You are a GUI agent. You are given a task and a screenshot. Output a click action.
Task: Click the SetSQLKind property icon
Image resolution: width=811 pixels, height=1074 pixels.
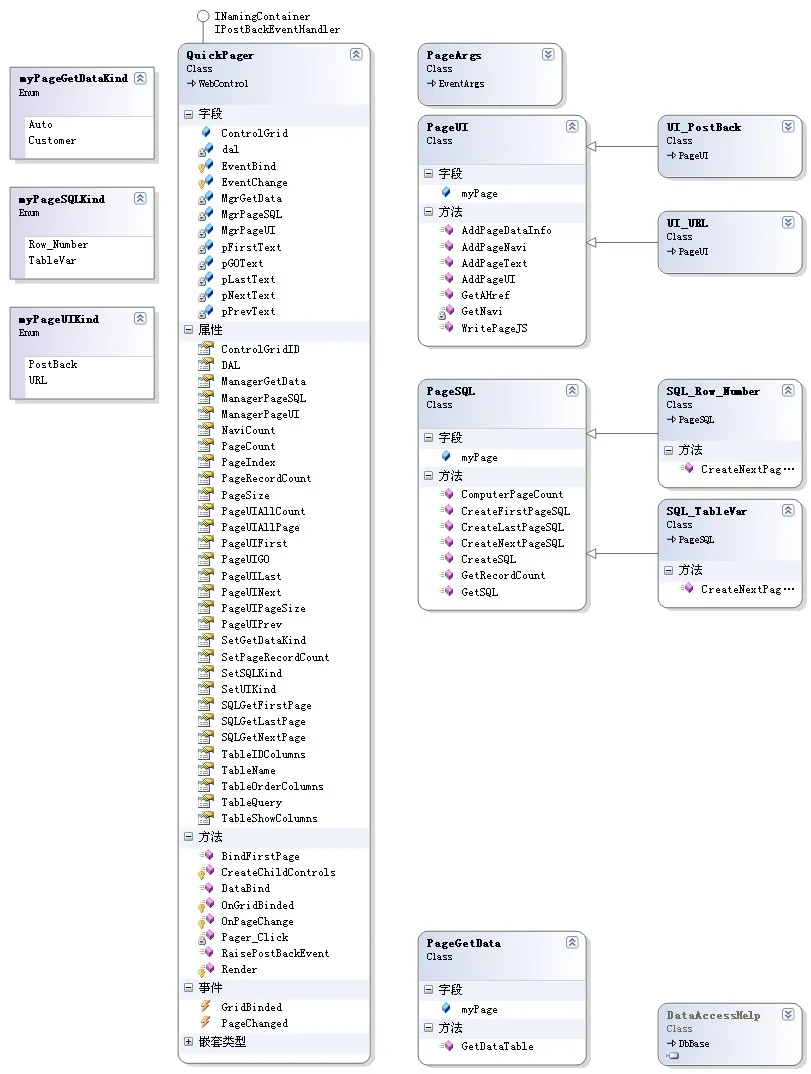point(205,673)
